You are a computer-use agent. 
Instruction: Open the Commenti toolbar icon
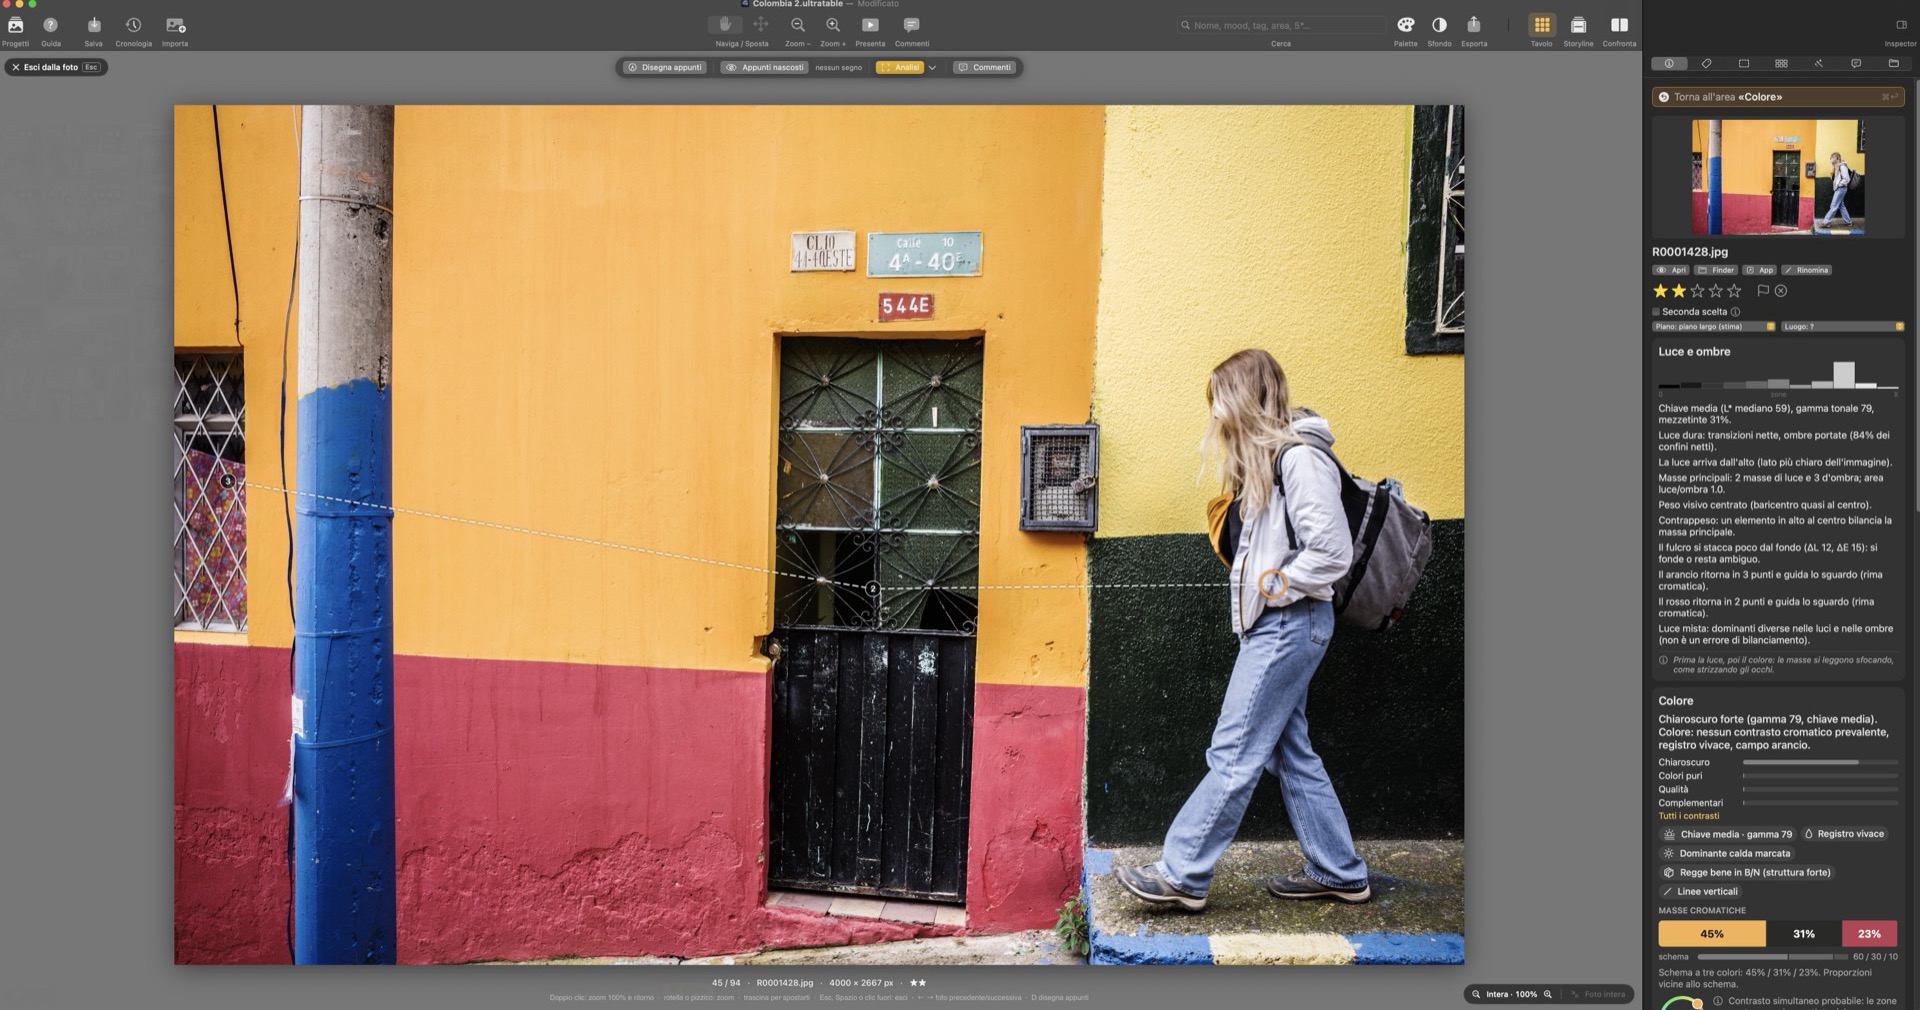coord(911,25)
